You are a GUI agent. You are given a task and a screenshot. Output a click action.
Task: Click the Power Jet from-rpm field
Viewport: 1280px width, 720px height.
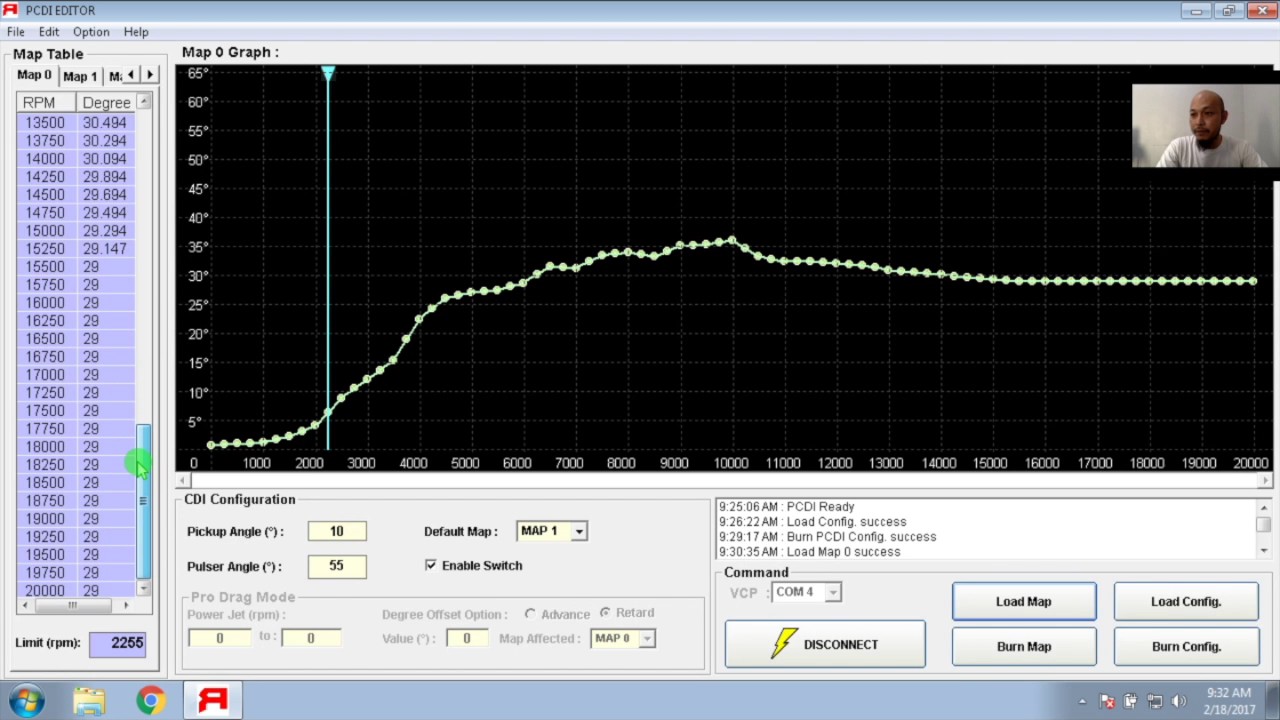click(x=220, y=638)
